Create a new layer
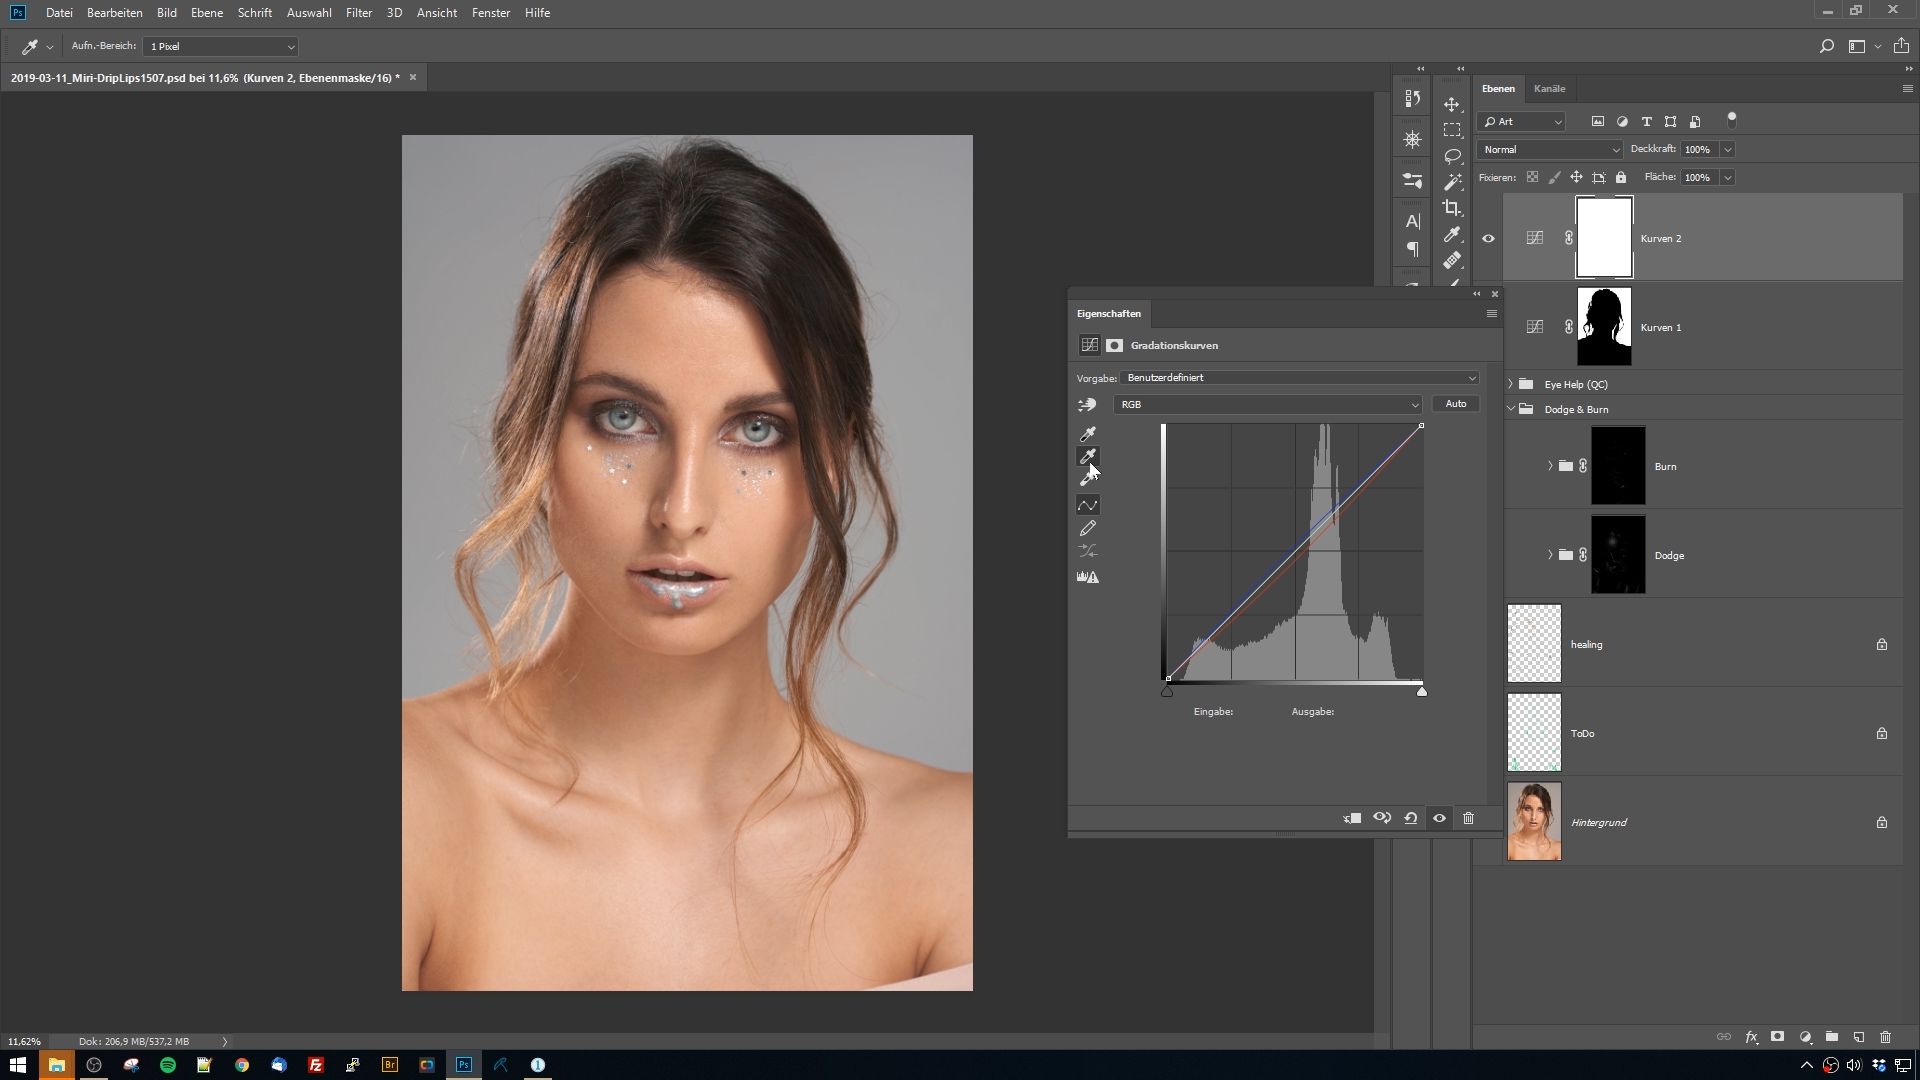1920x1080 pixels. 1859,1037
